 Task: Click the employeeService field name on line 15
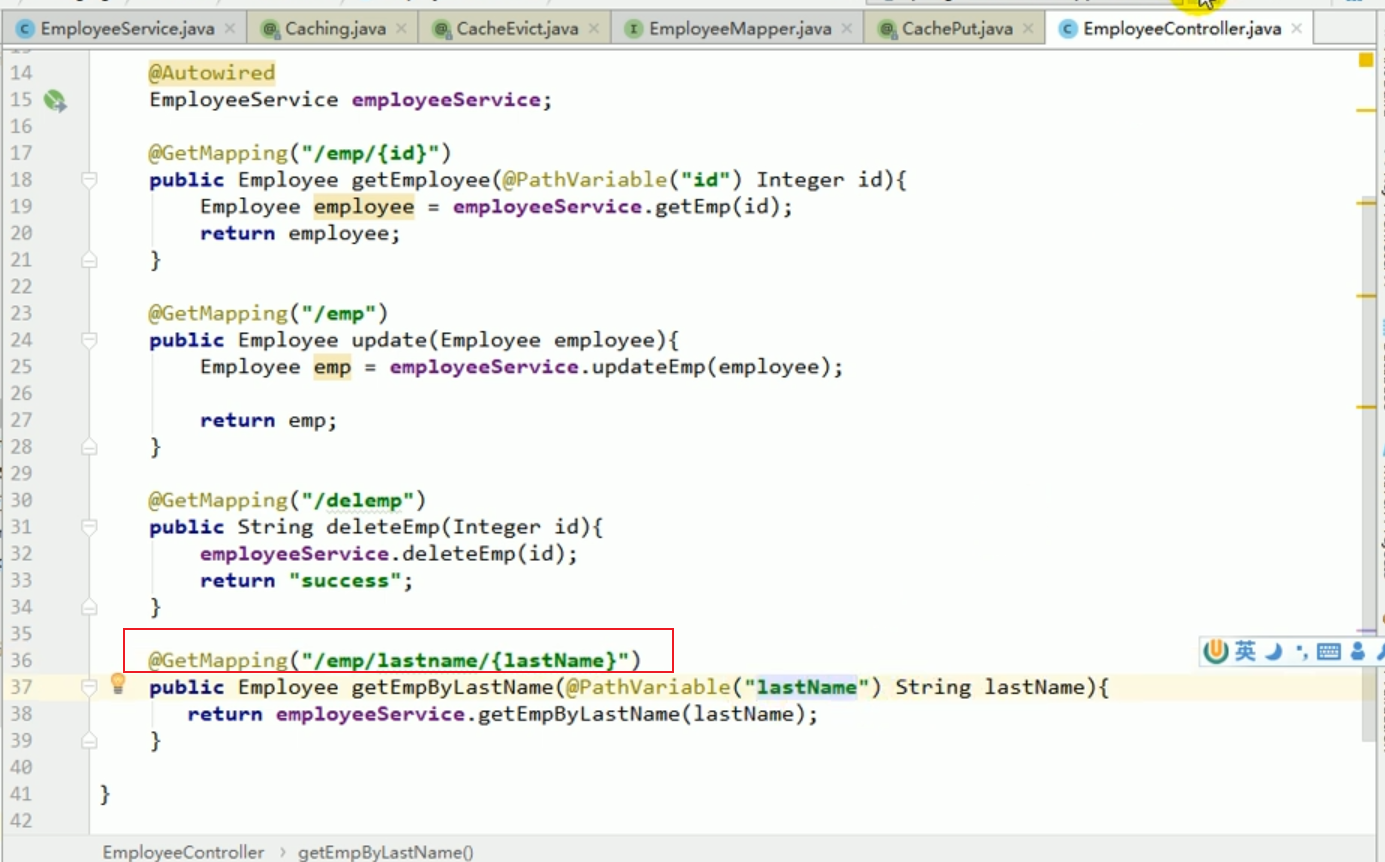[x=446, y=100]
